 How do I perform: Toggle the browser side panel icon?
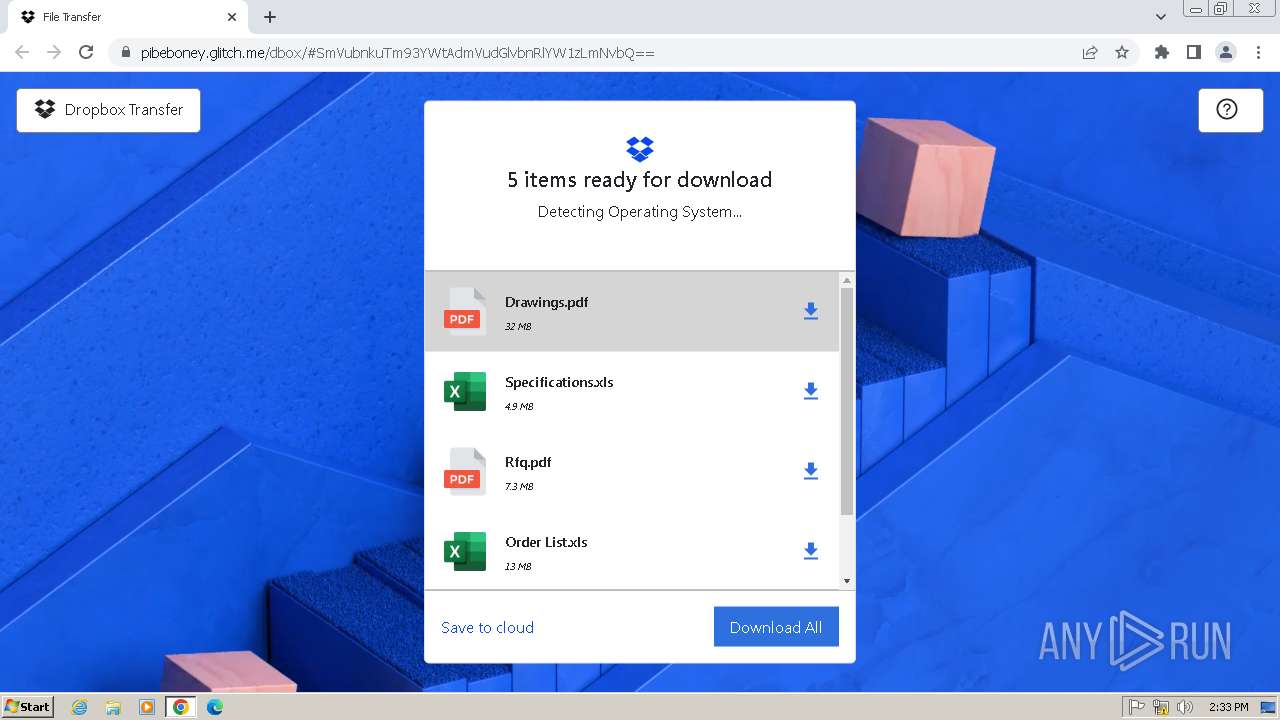1193,52
